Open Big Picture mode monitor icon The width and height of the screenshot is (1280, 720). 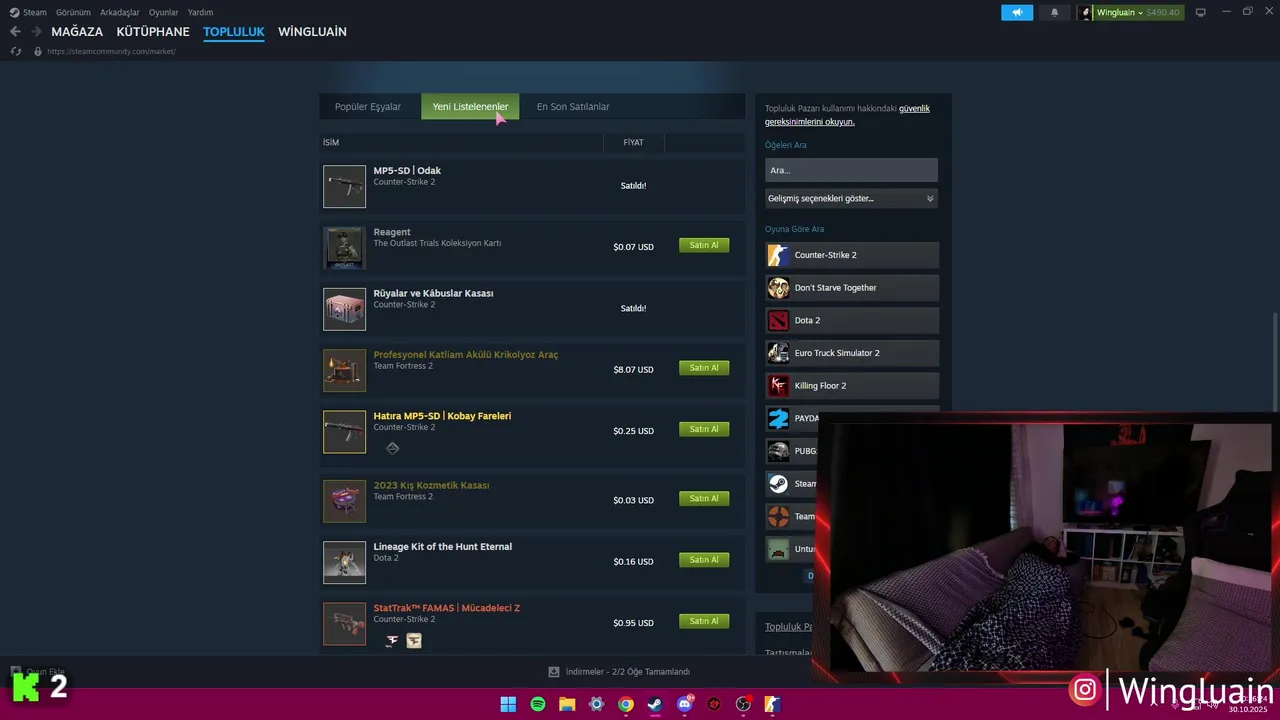(x=1201, y=12)
